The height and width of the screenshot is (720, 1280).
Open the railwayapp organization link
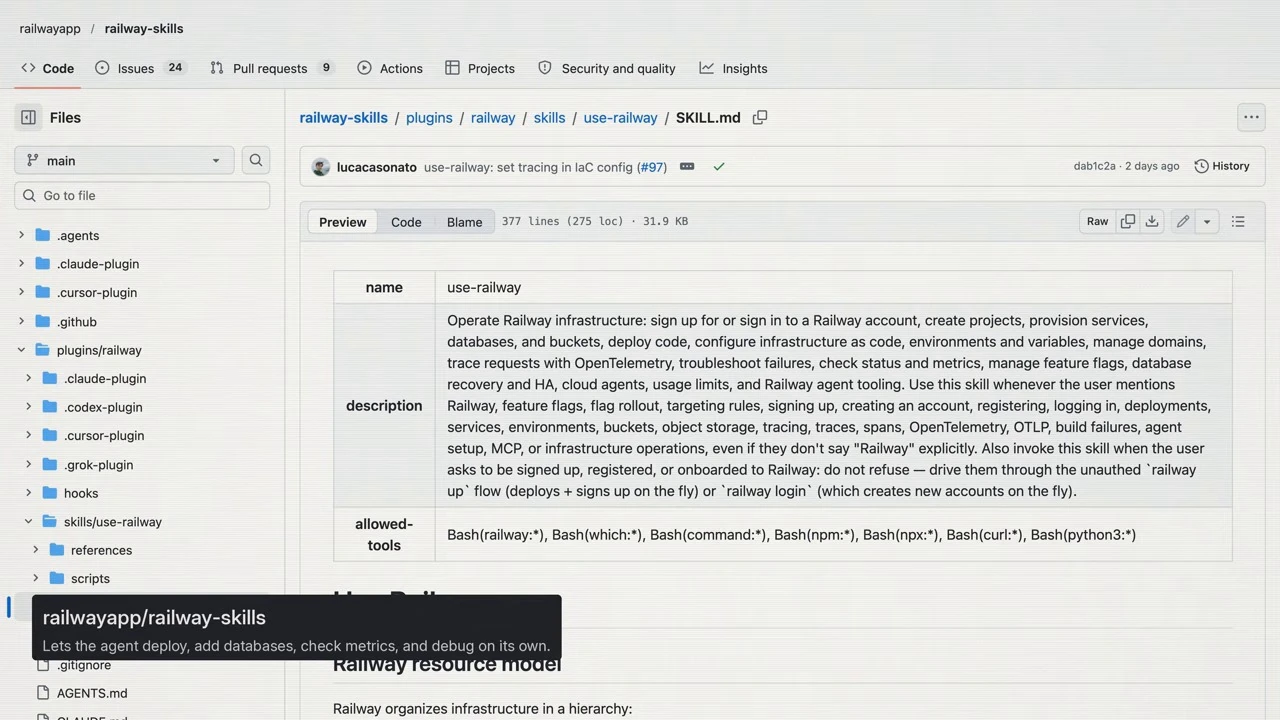[x=50, y=28]
